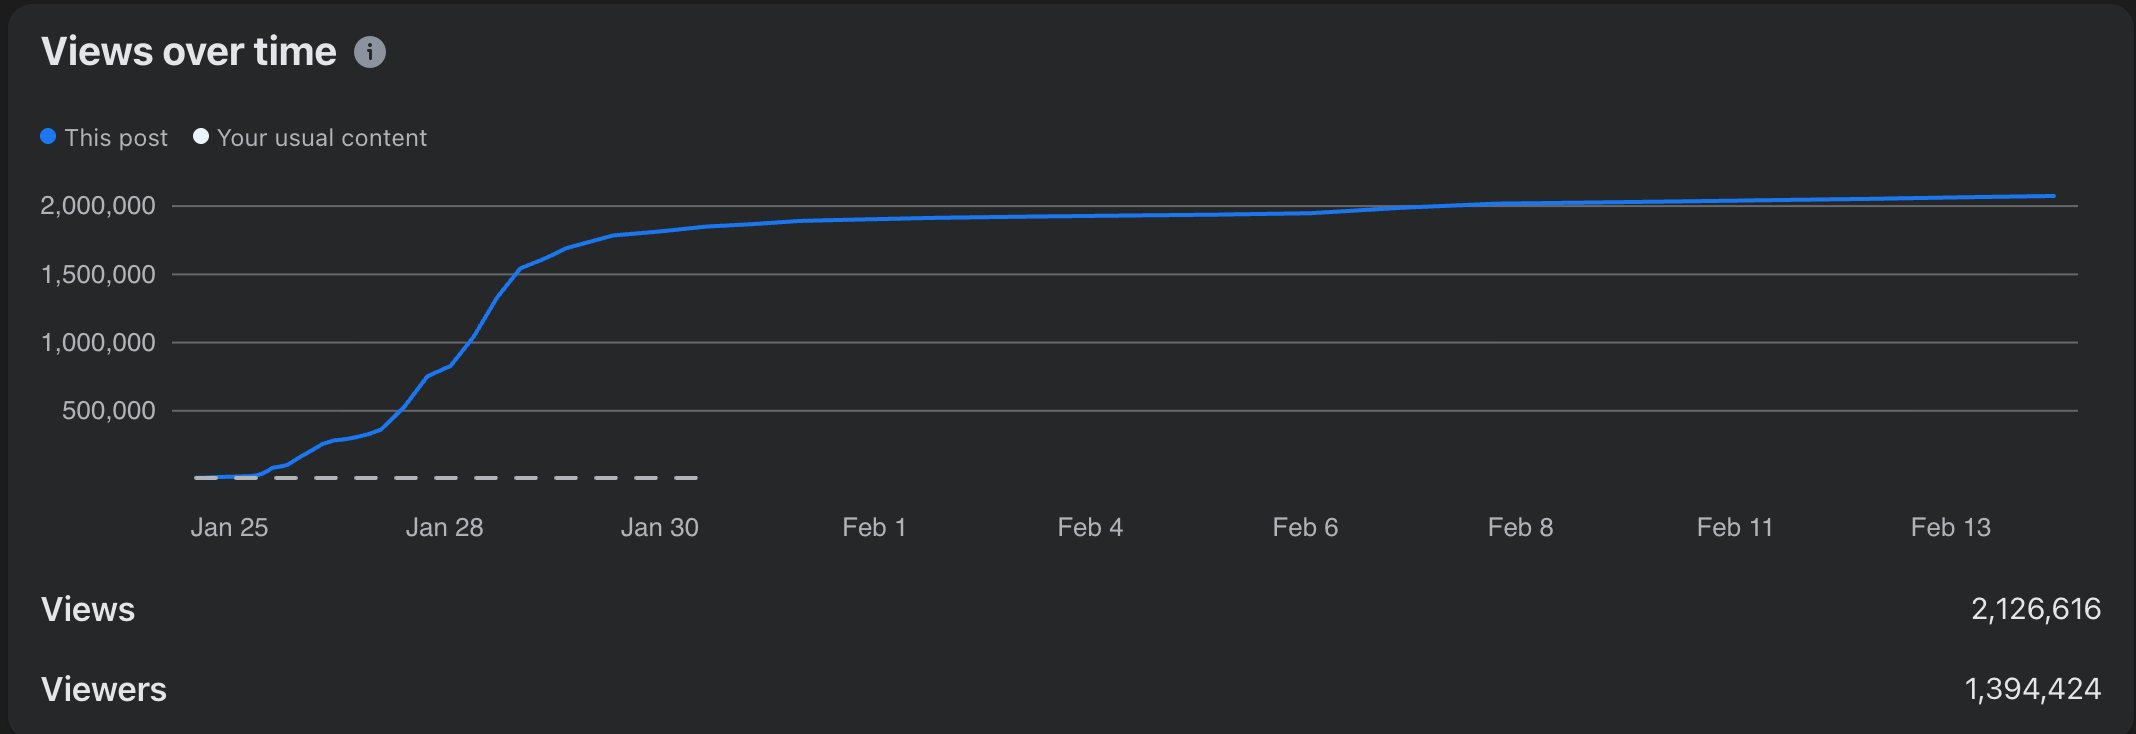
Task: Click the Feb 6 date label
Action: tap(1305, 527)
